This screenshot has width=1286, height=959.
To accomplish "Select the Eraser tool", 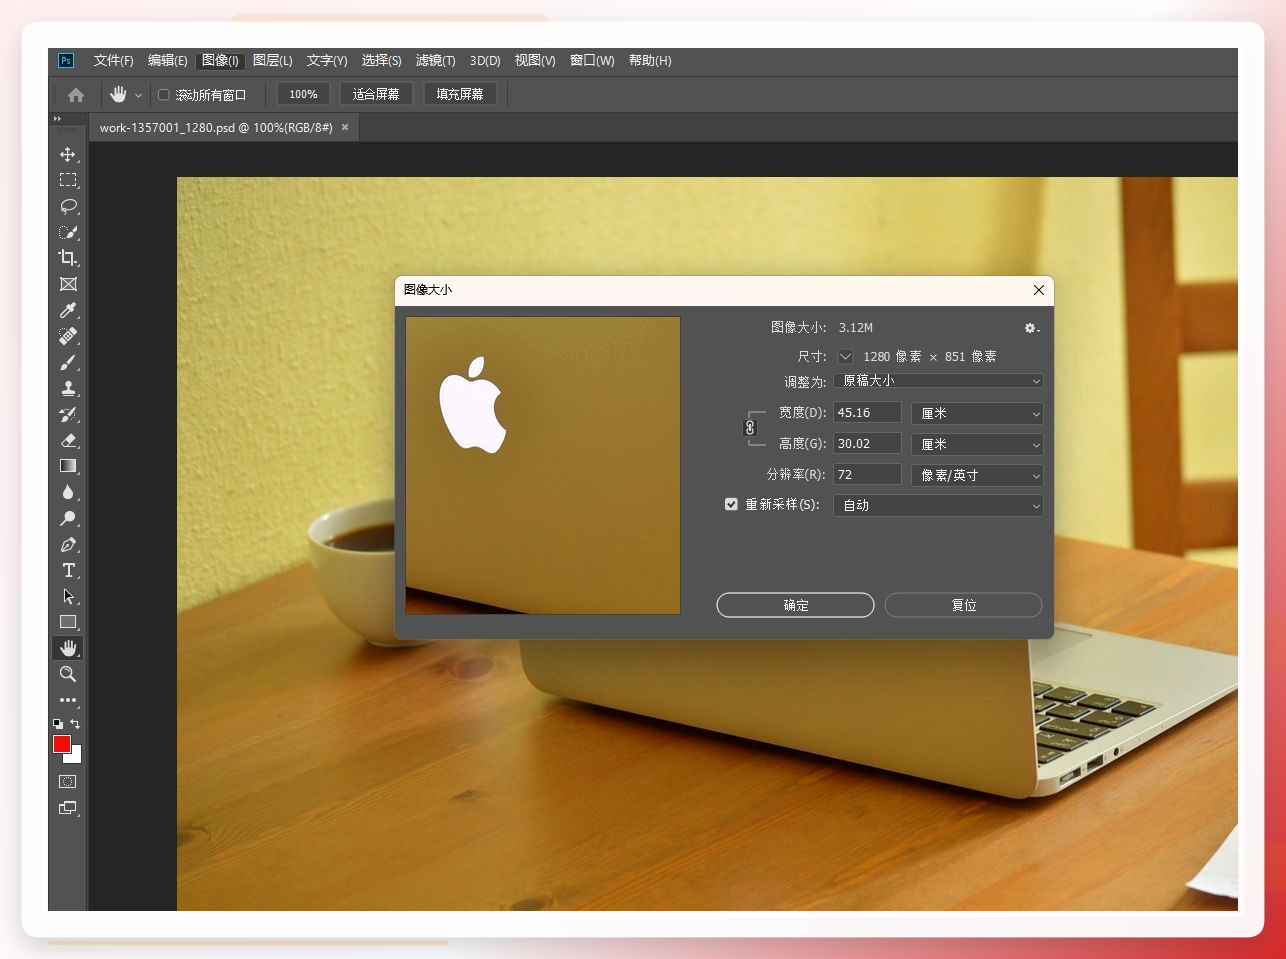I will pos(68,440).
